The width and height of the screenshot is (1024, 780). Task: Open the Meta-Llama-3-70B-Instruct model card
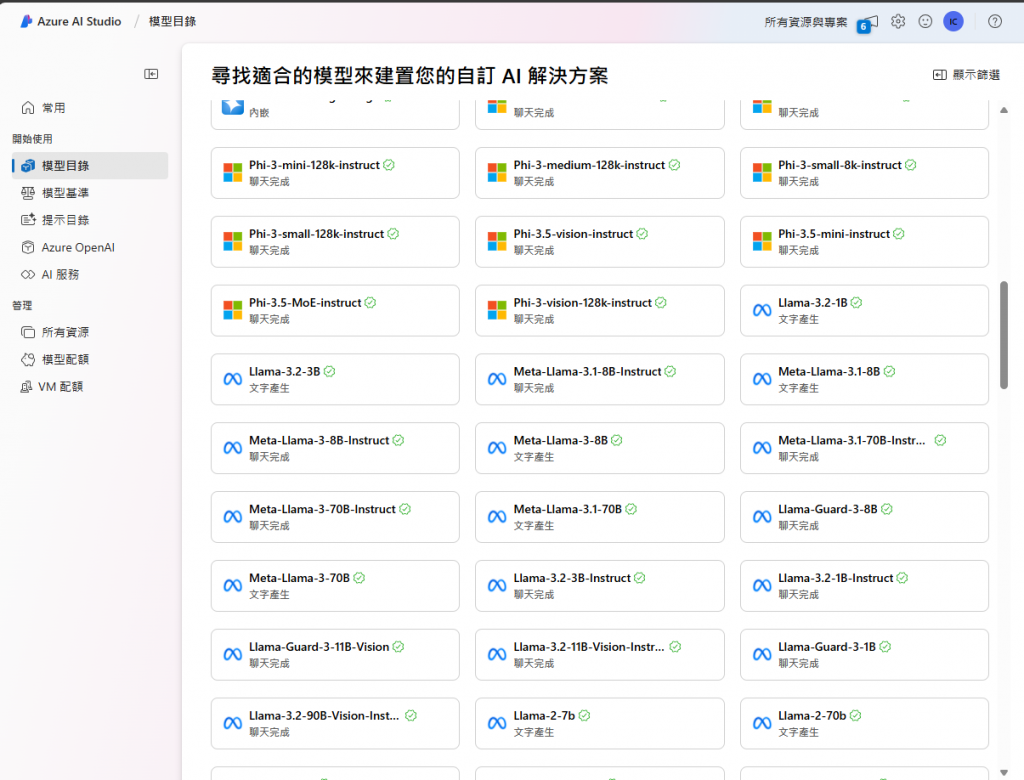click(x=335, y=517)
